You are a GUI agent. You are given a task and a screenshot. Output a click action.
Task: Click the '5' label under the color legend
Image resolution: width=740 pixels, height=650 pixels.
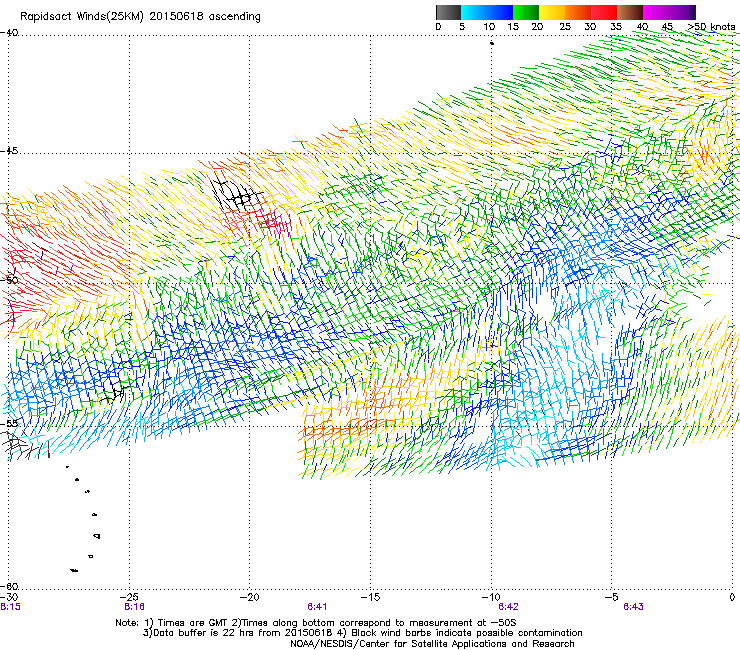coord(462,27)
